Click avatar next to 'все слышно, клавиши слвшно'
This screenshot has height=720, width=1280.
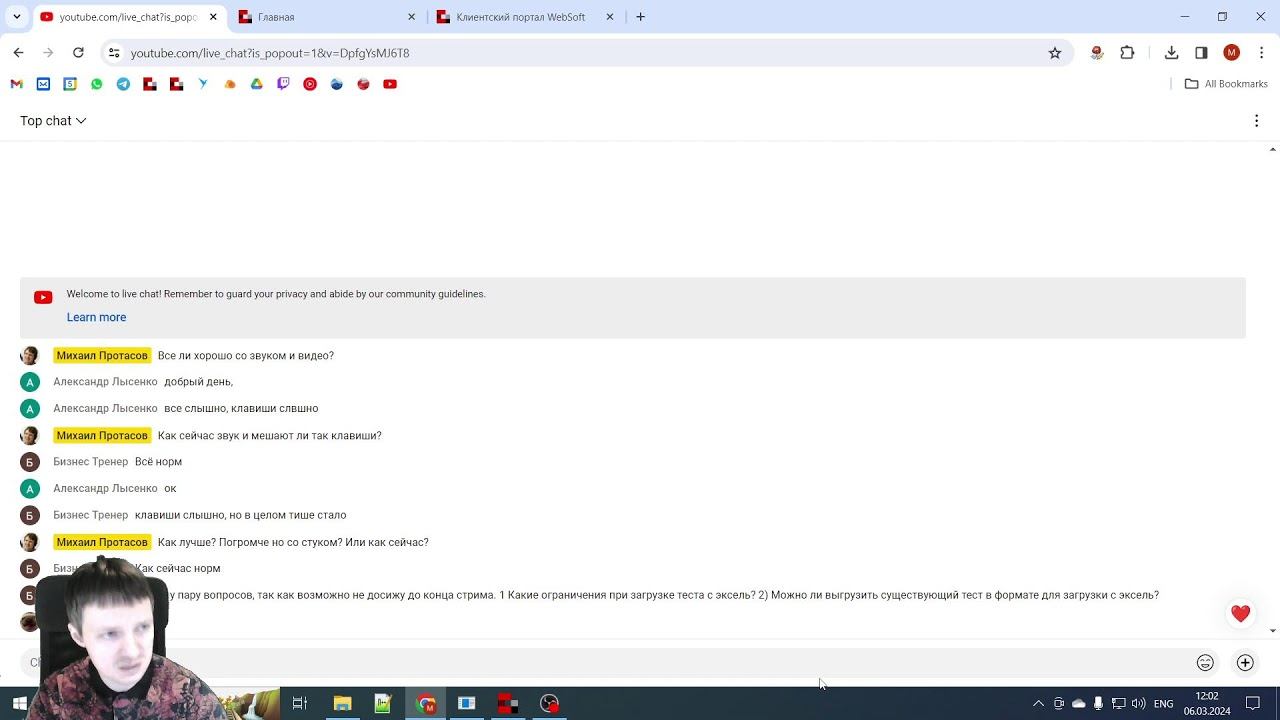[x=30, y=408]
